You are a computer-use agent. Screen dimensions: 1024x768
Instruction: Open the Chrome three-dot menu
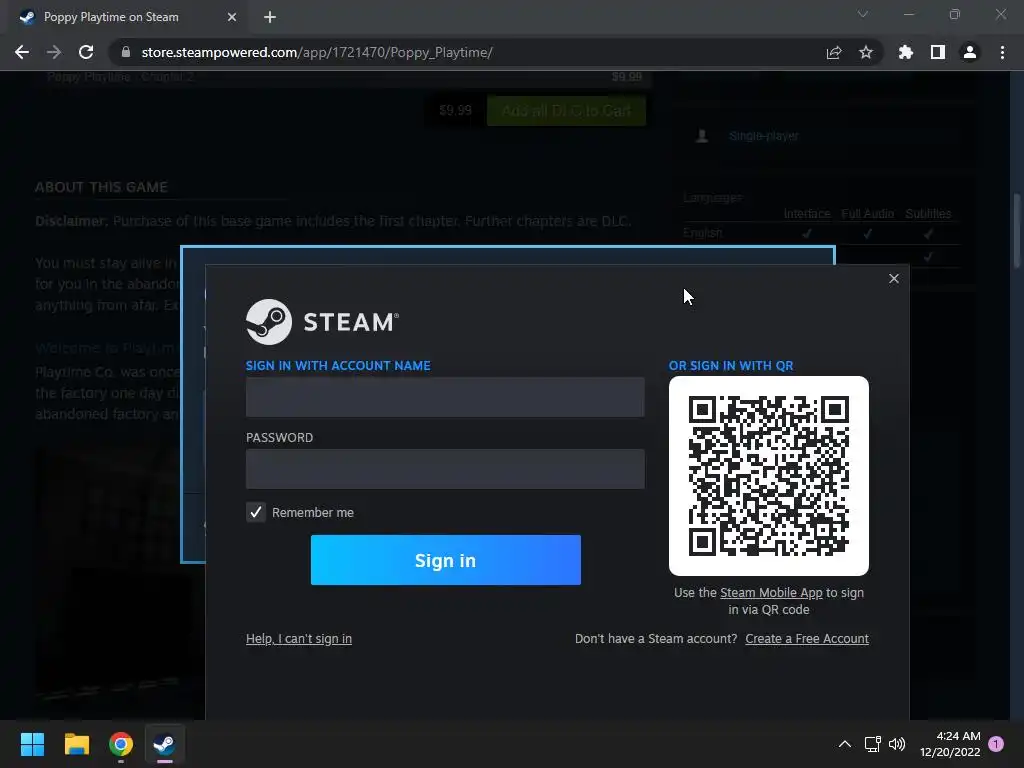pyautogui.click(x=1002, y=52)
